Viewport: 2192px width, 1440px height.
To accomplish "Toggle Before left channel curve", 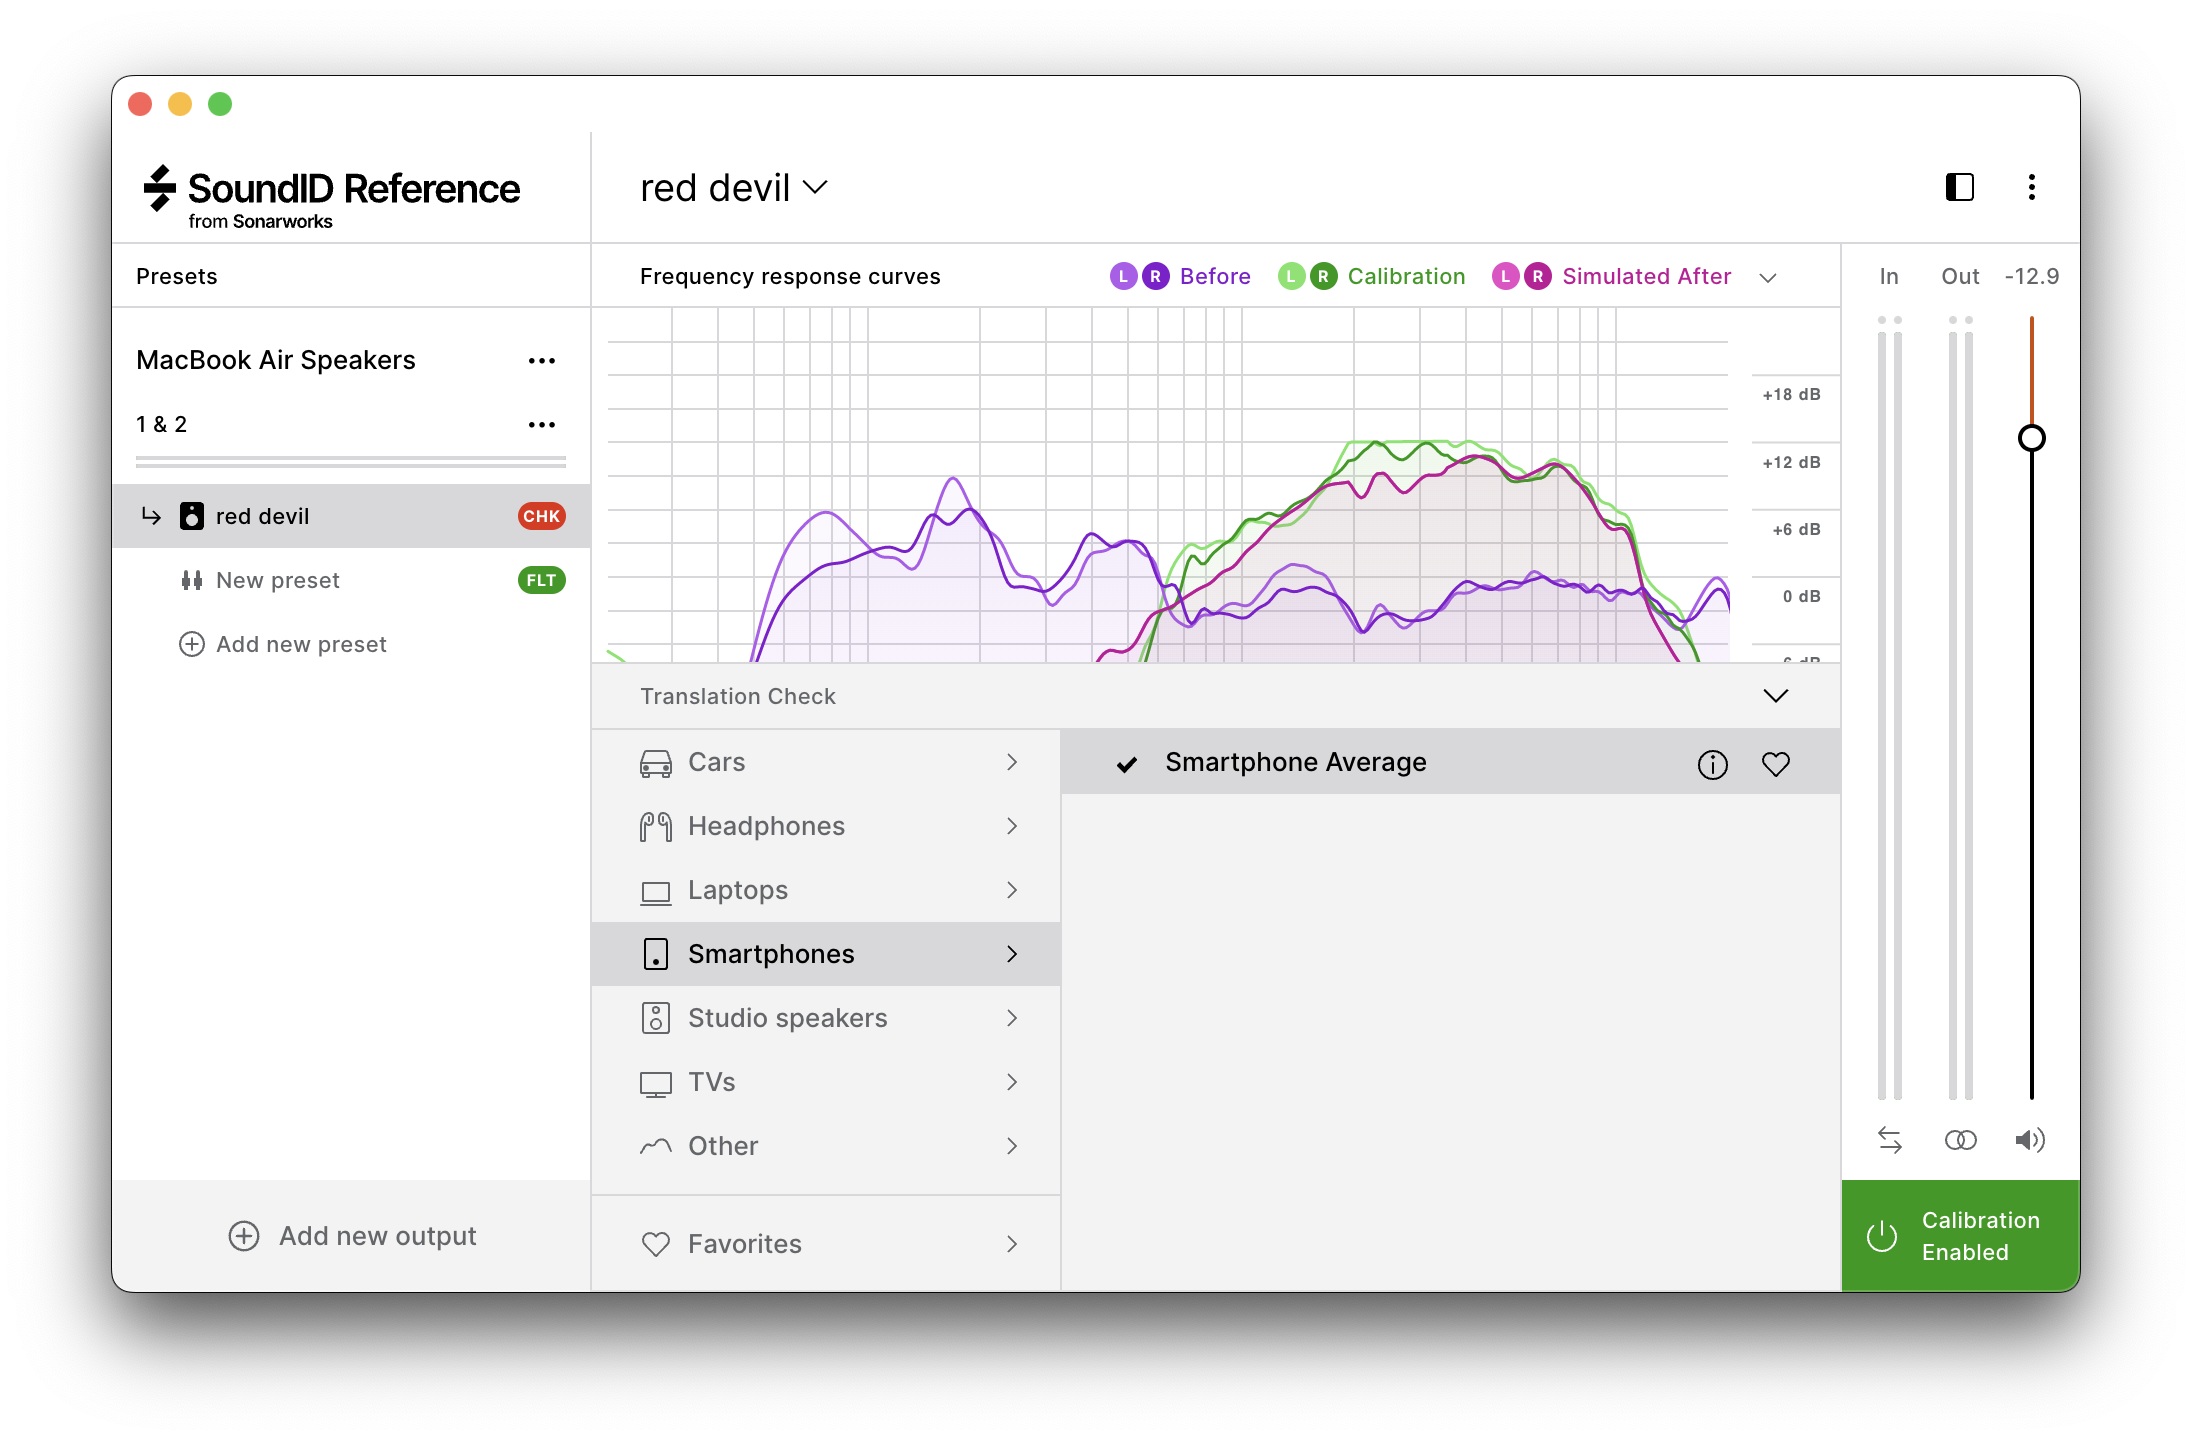I will [x=1123, y=276].
